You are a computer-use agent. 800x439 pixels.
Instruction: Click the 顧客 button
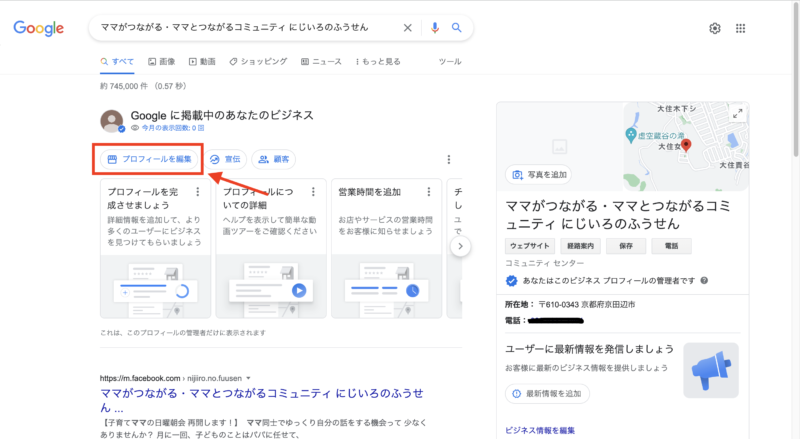(x=274, y=159)
